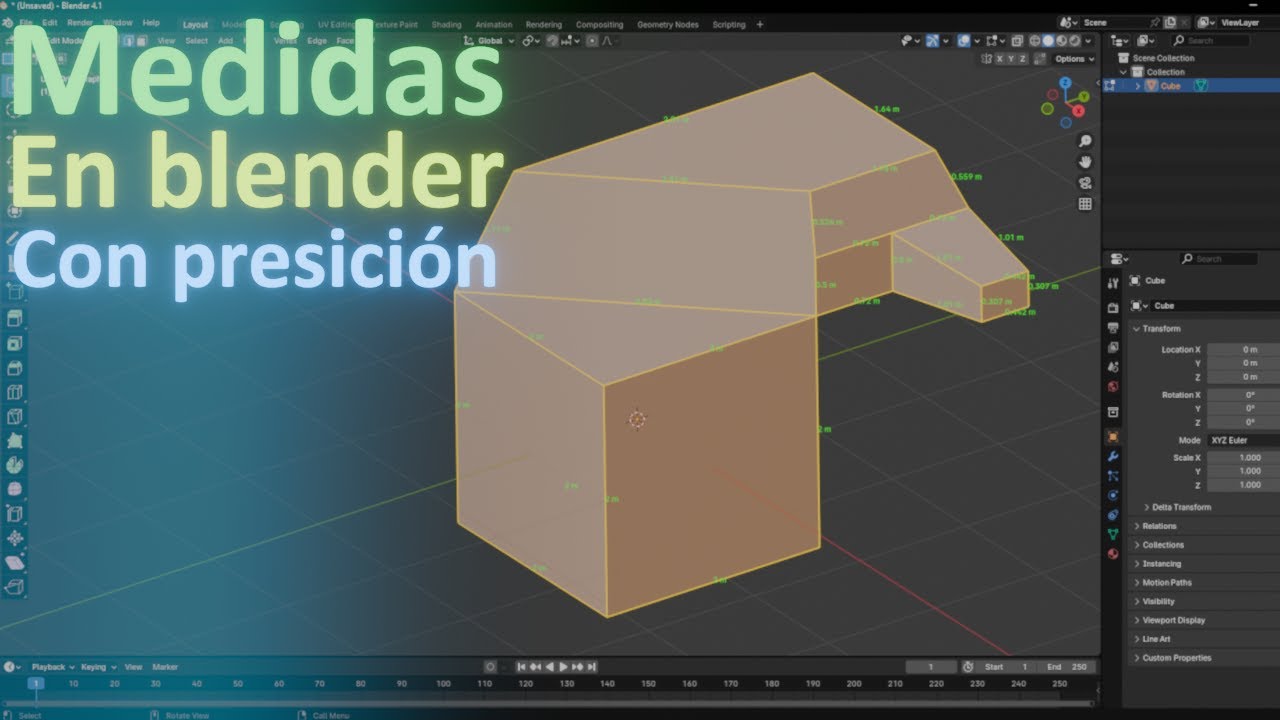This screenshot has width=1280, height=720.
Task: Open rotation Mode XYZ Euler dropdown
Action: (1243, 440)
